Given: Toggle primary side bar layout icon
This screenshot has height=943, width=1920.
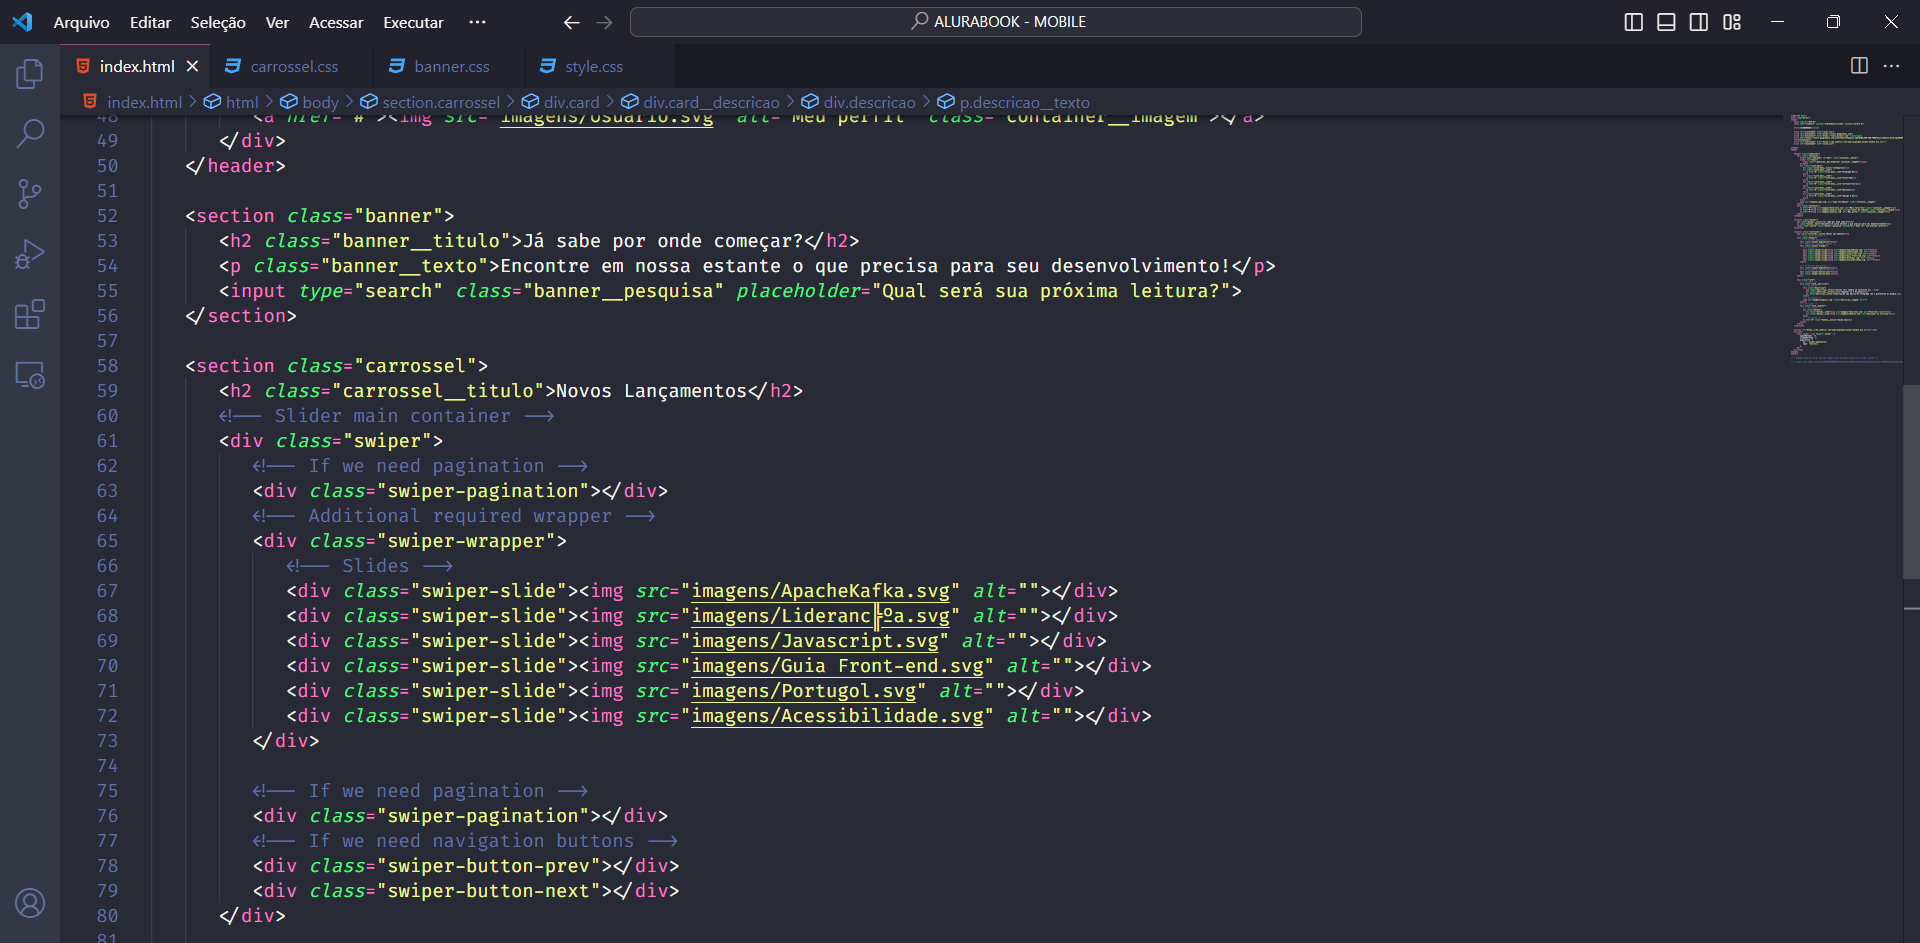Looking at the screenshot, I should click(x=1633, y=22).
